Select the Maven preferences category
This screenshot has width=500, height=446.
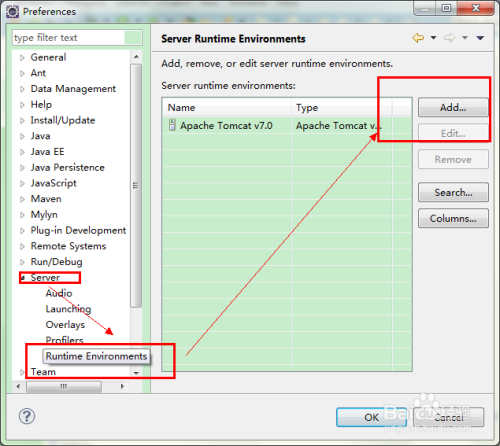point(46,199)
